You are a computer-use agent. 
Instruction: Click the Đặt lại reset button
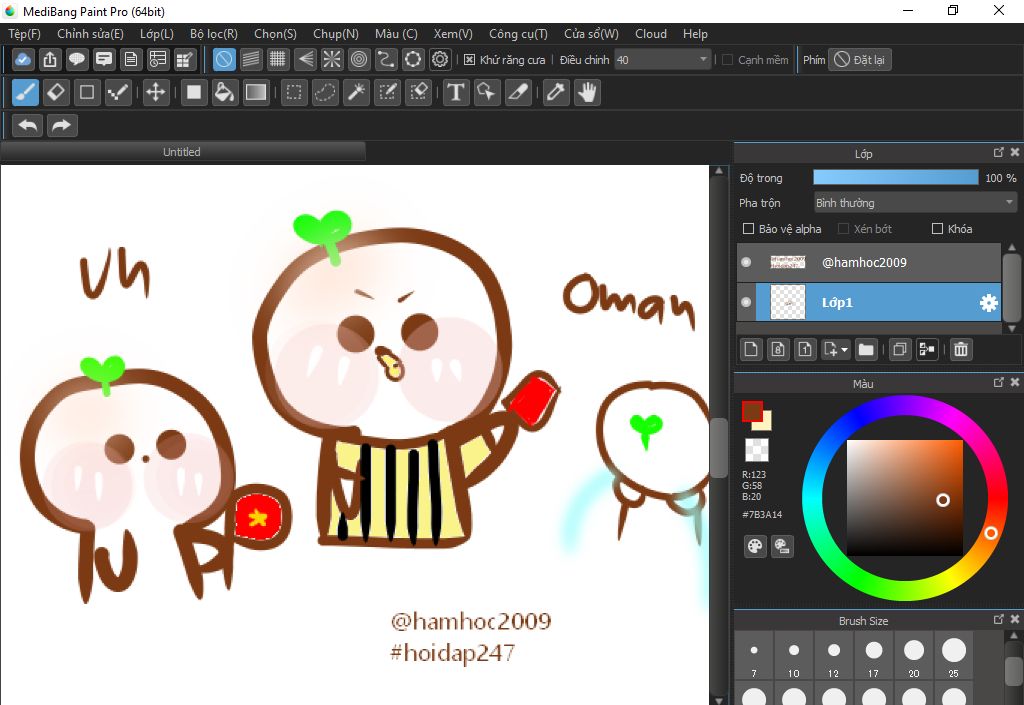click(x=860, y=59)
